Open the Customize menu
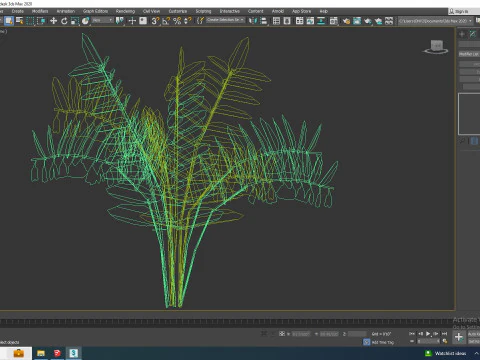This screenshot has height=360, width=480. click(x=177, y=11)
